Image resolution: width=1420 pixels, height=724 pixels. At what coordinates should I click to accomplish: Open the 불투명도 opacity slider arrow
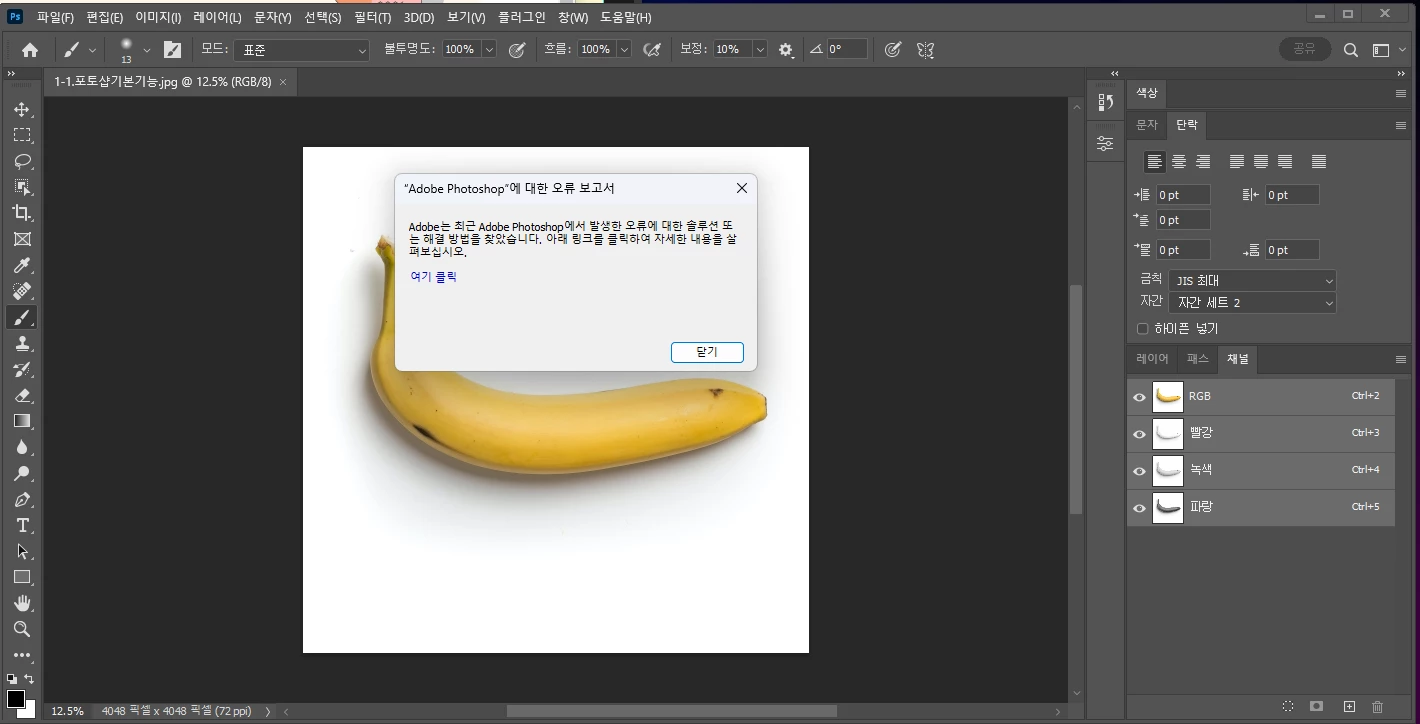click(x=489, y=49)
